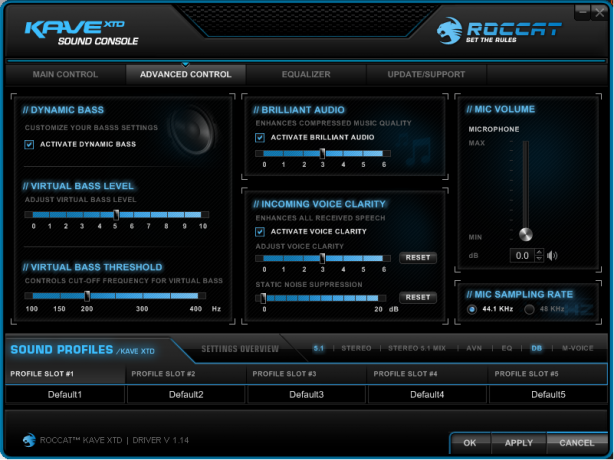Click the EQ indicator in Settings Overview
The width and height of the screenshot is (614, 460).
click(507, 348)
